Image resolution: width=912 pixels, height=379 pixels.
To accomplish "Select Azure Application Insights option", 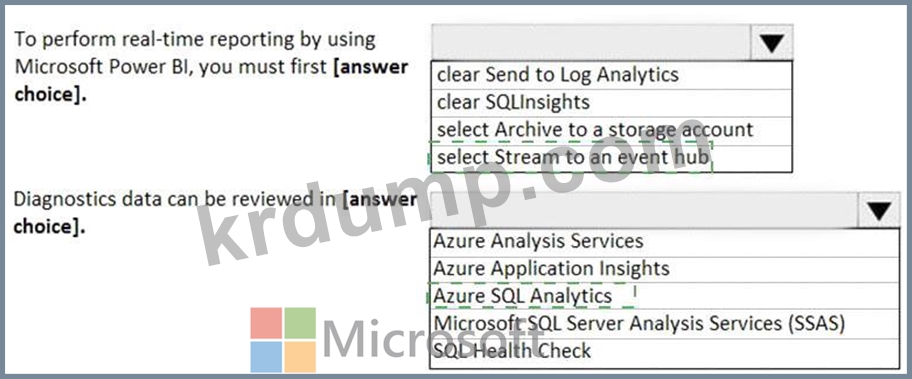I will pos(664,269).
